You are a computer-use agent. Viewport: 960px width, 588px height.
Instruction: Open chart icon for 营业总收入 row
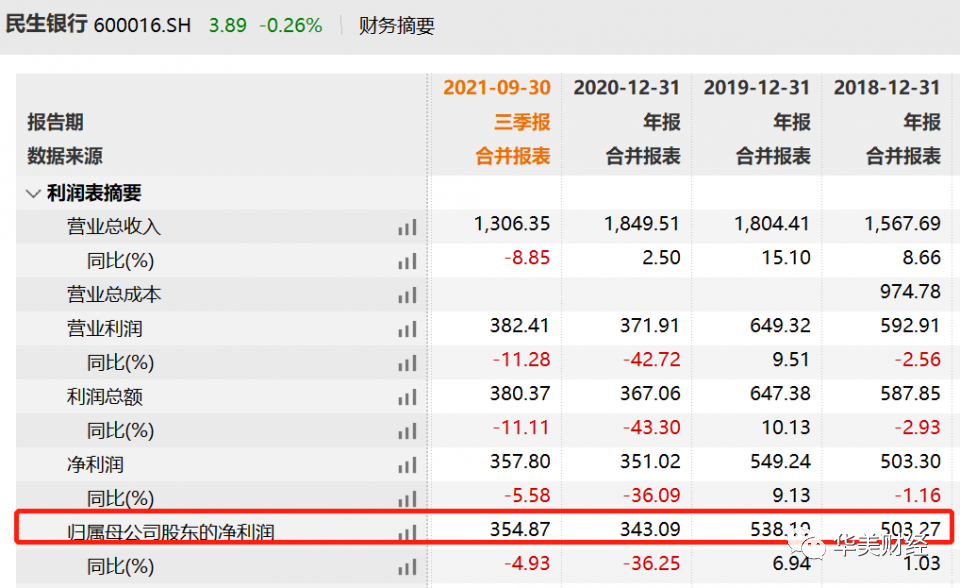[x=407, y=227]
